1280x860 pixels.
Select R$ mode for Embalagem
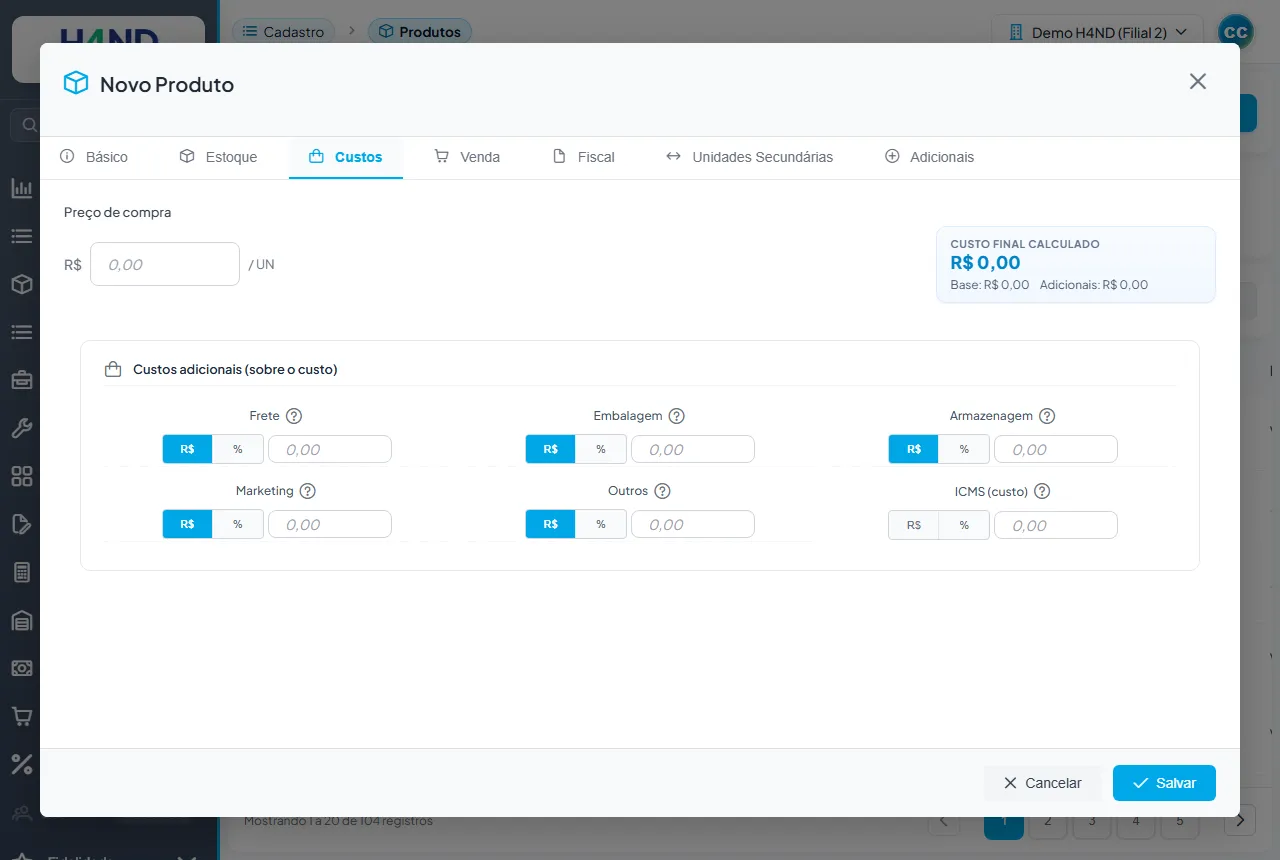pos(551,449)
